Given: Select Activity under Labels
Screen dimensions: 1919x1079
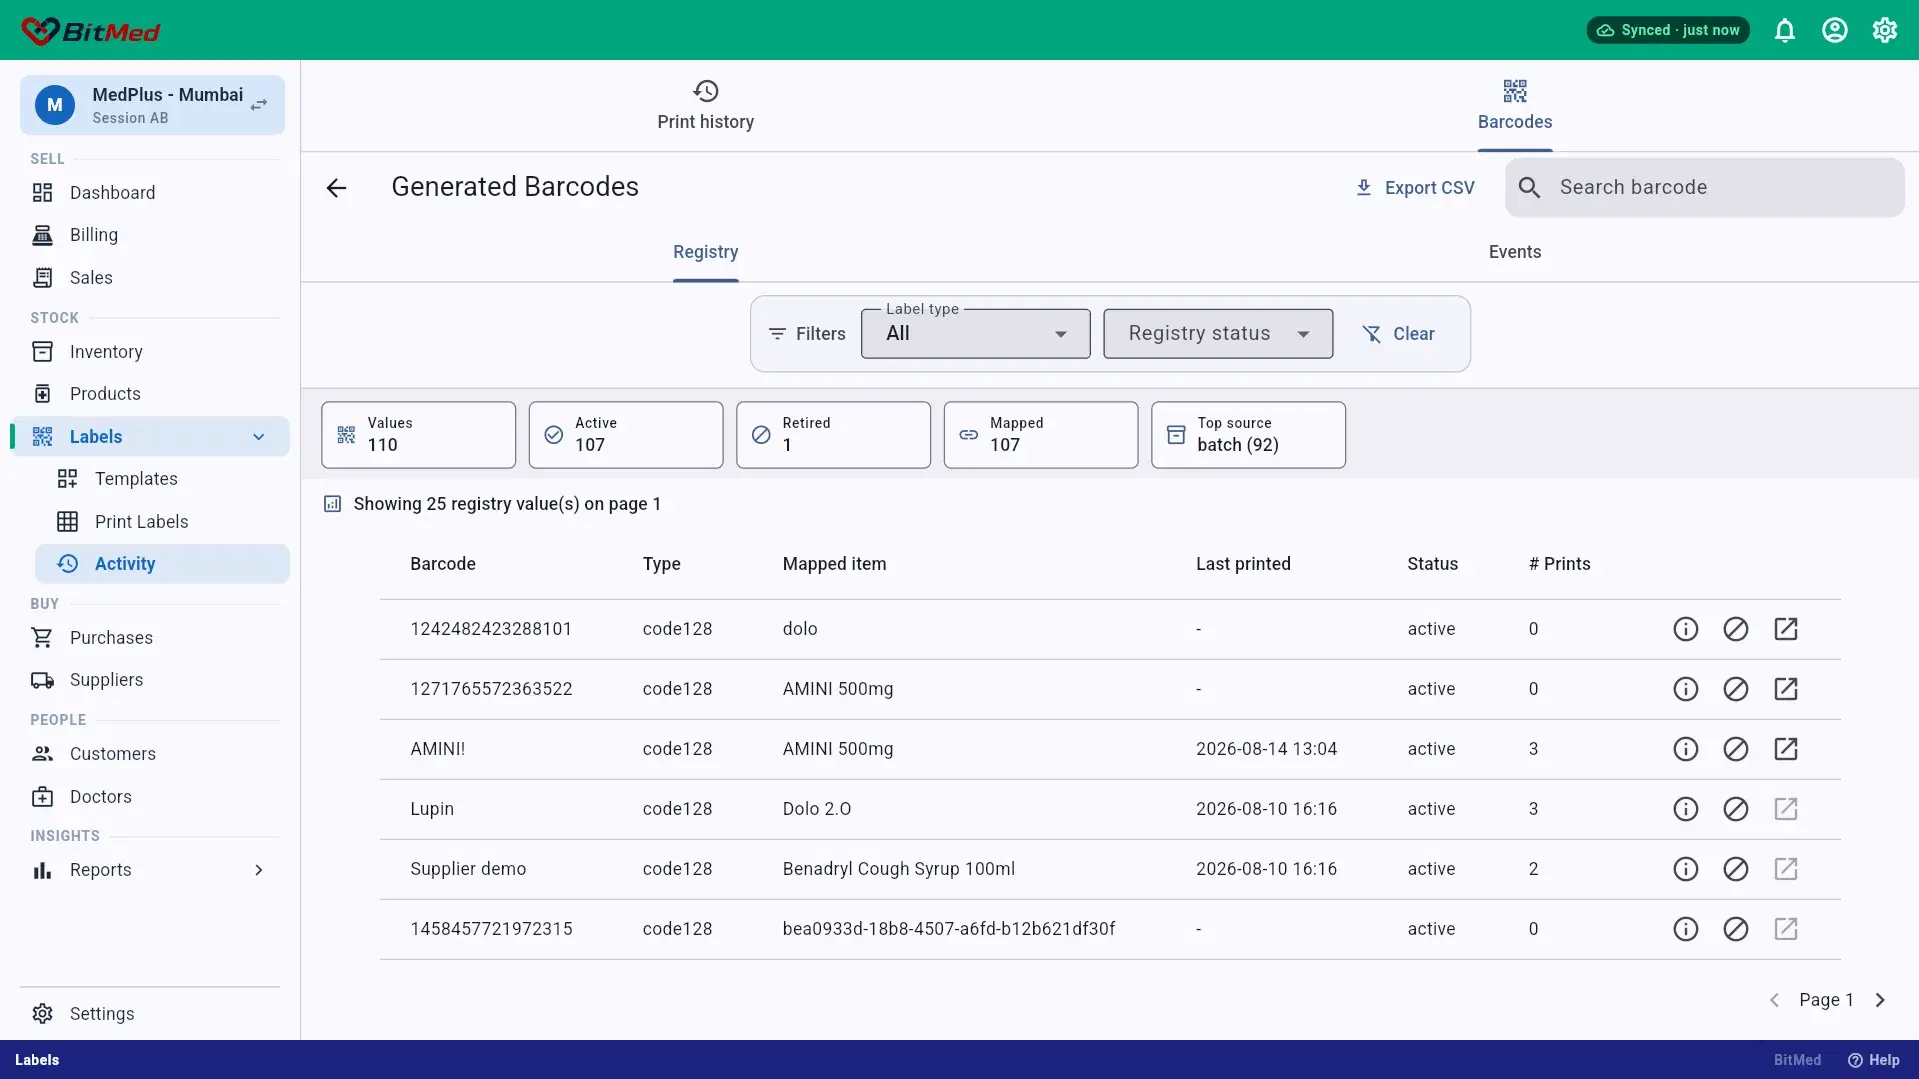Looking at the screenshot, I should [162, 564].
